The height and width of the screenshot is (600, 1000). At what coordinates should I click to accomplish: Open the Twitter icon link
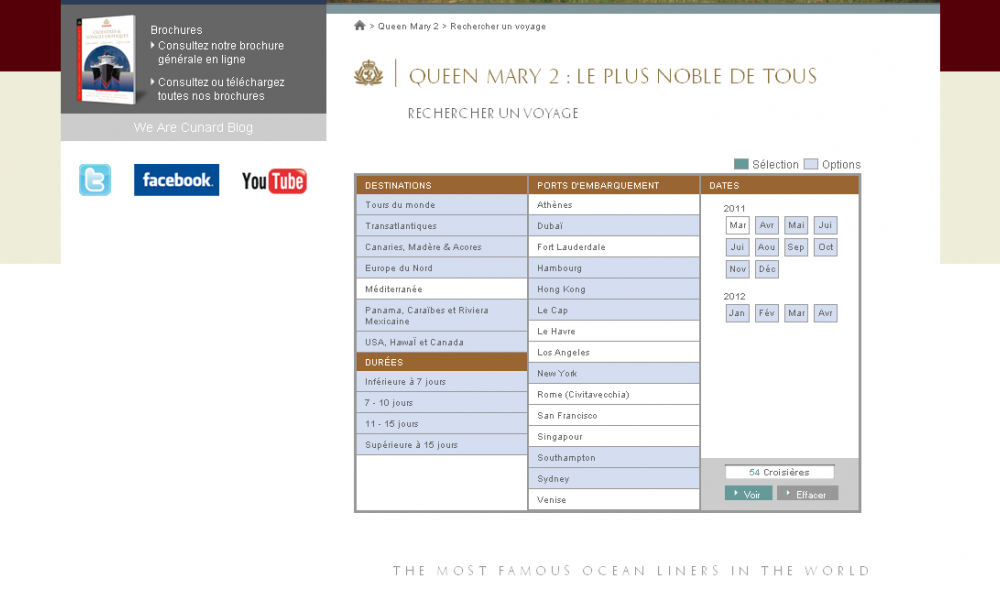[95, 180]
